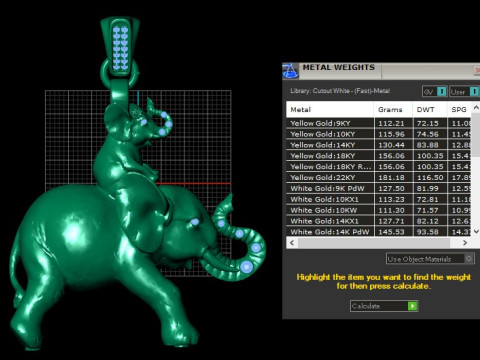
Task: Select the White Gold:14K PdW row
Action: pyautogui.click(x=379, y=232)
